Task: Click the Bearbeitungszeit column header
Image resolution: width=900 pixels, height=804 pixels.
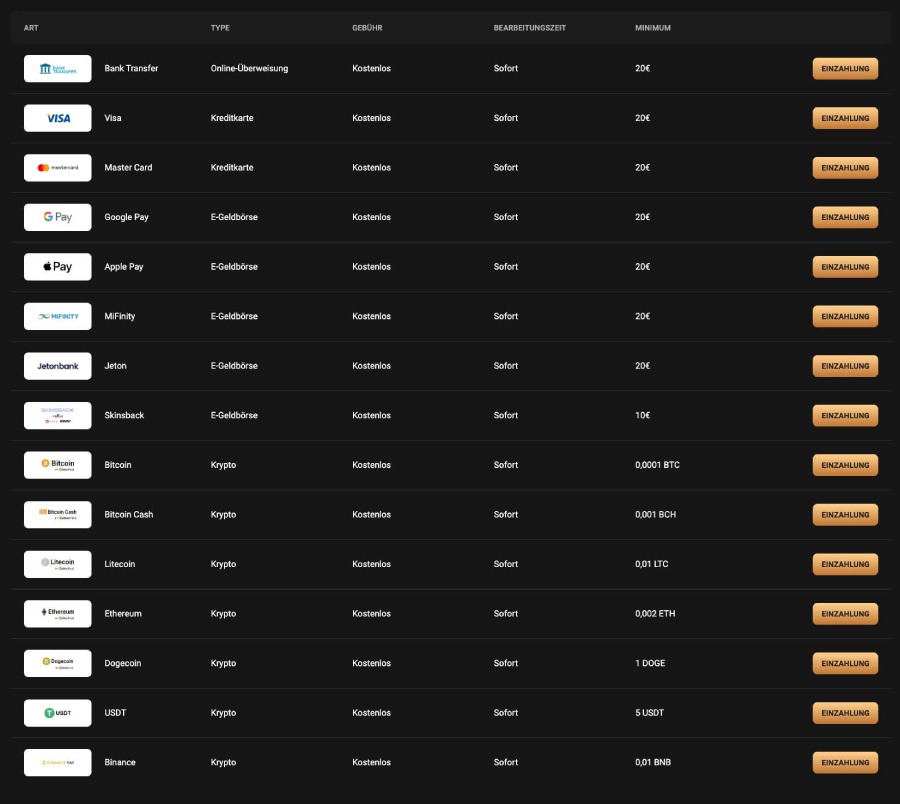Action: click(x=529, y=28)
